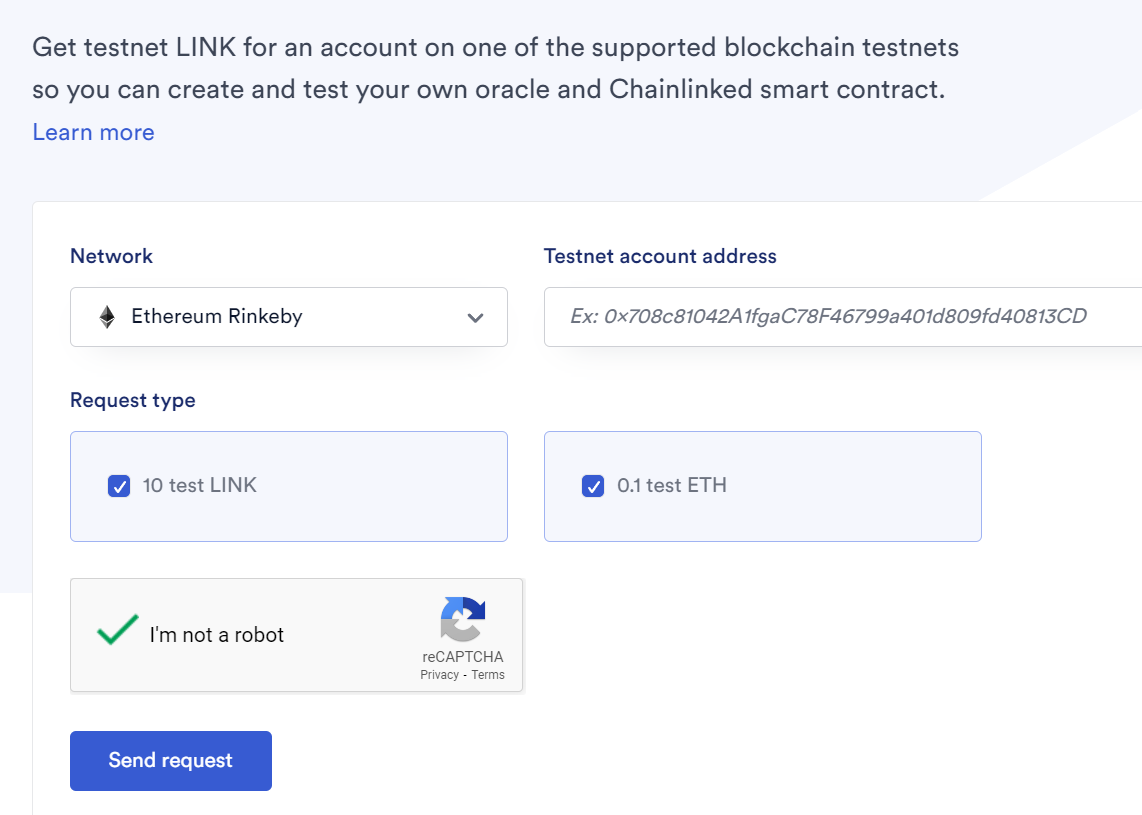This screenshot has height=815, width=1142.
Task: Click the "Testnet account address" field label
Action: coord(660,256)
